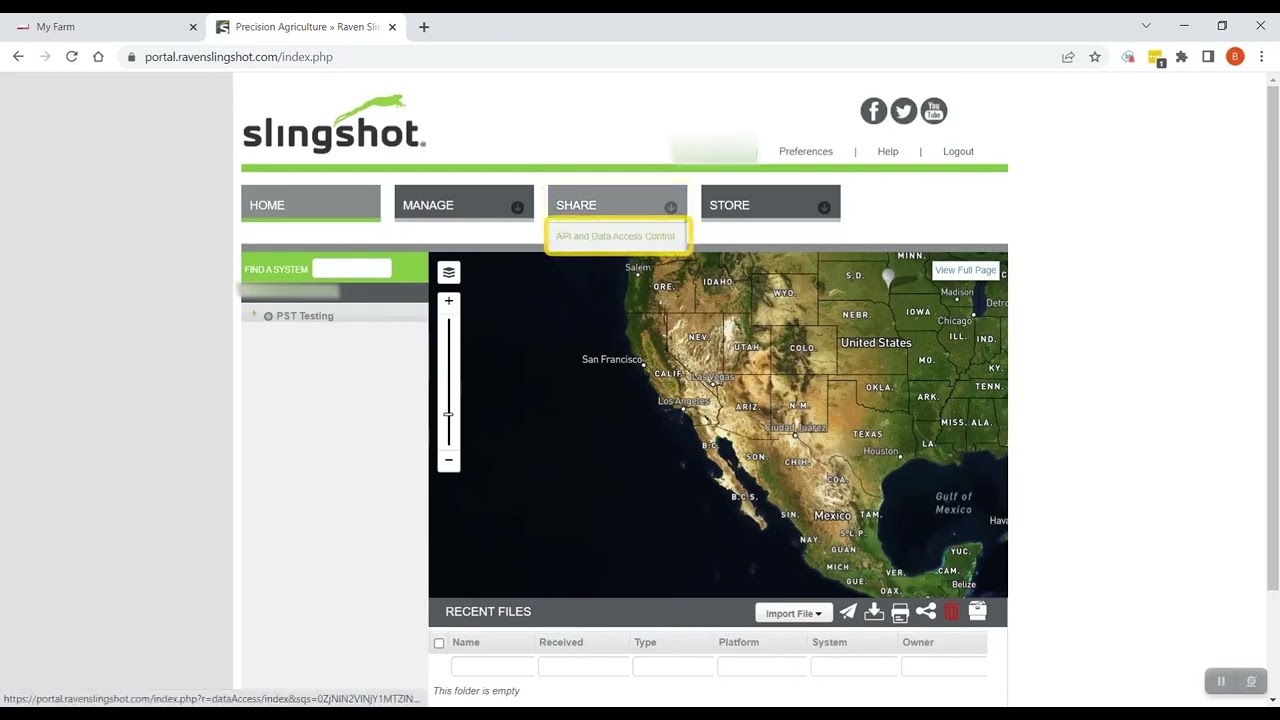Open the yellow extension icon with badge
This screenshot has height=720, width=1280.
[x=1156, y=58]
